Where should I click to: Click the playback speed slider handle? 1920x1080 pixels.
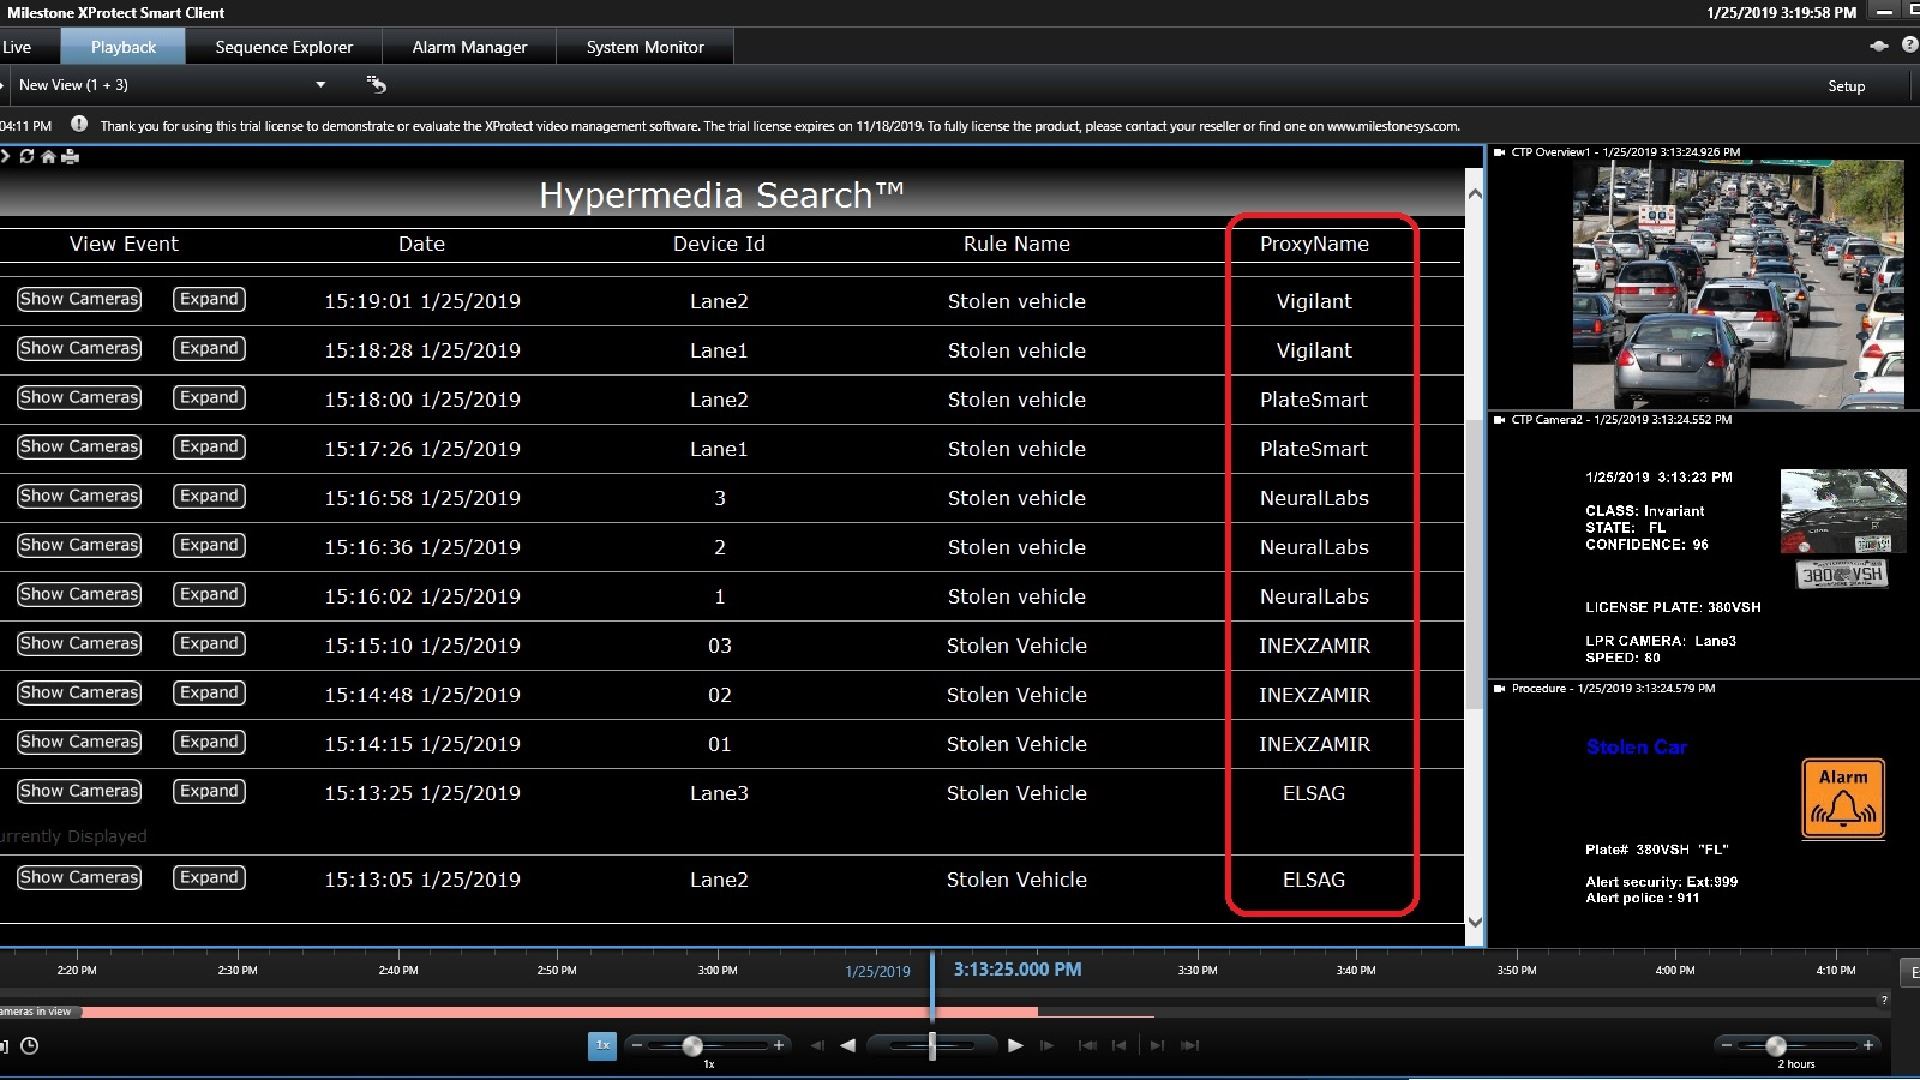pyautogui.click(x=692, y=1046)
